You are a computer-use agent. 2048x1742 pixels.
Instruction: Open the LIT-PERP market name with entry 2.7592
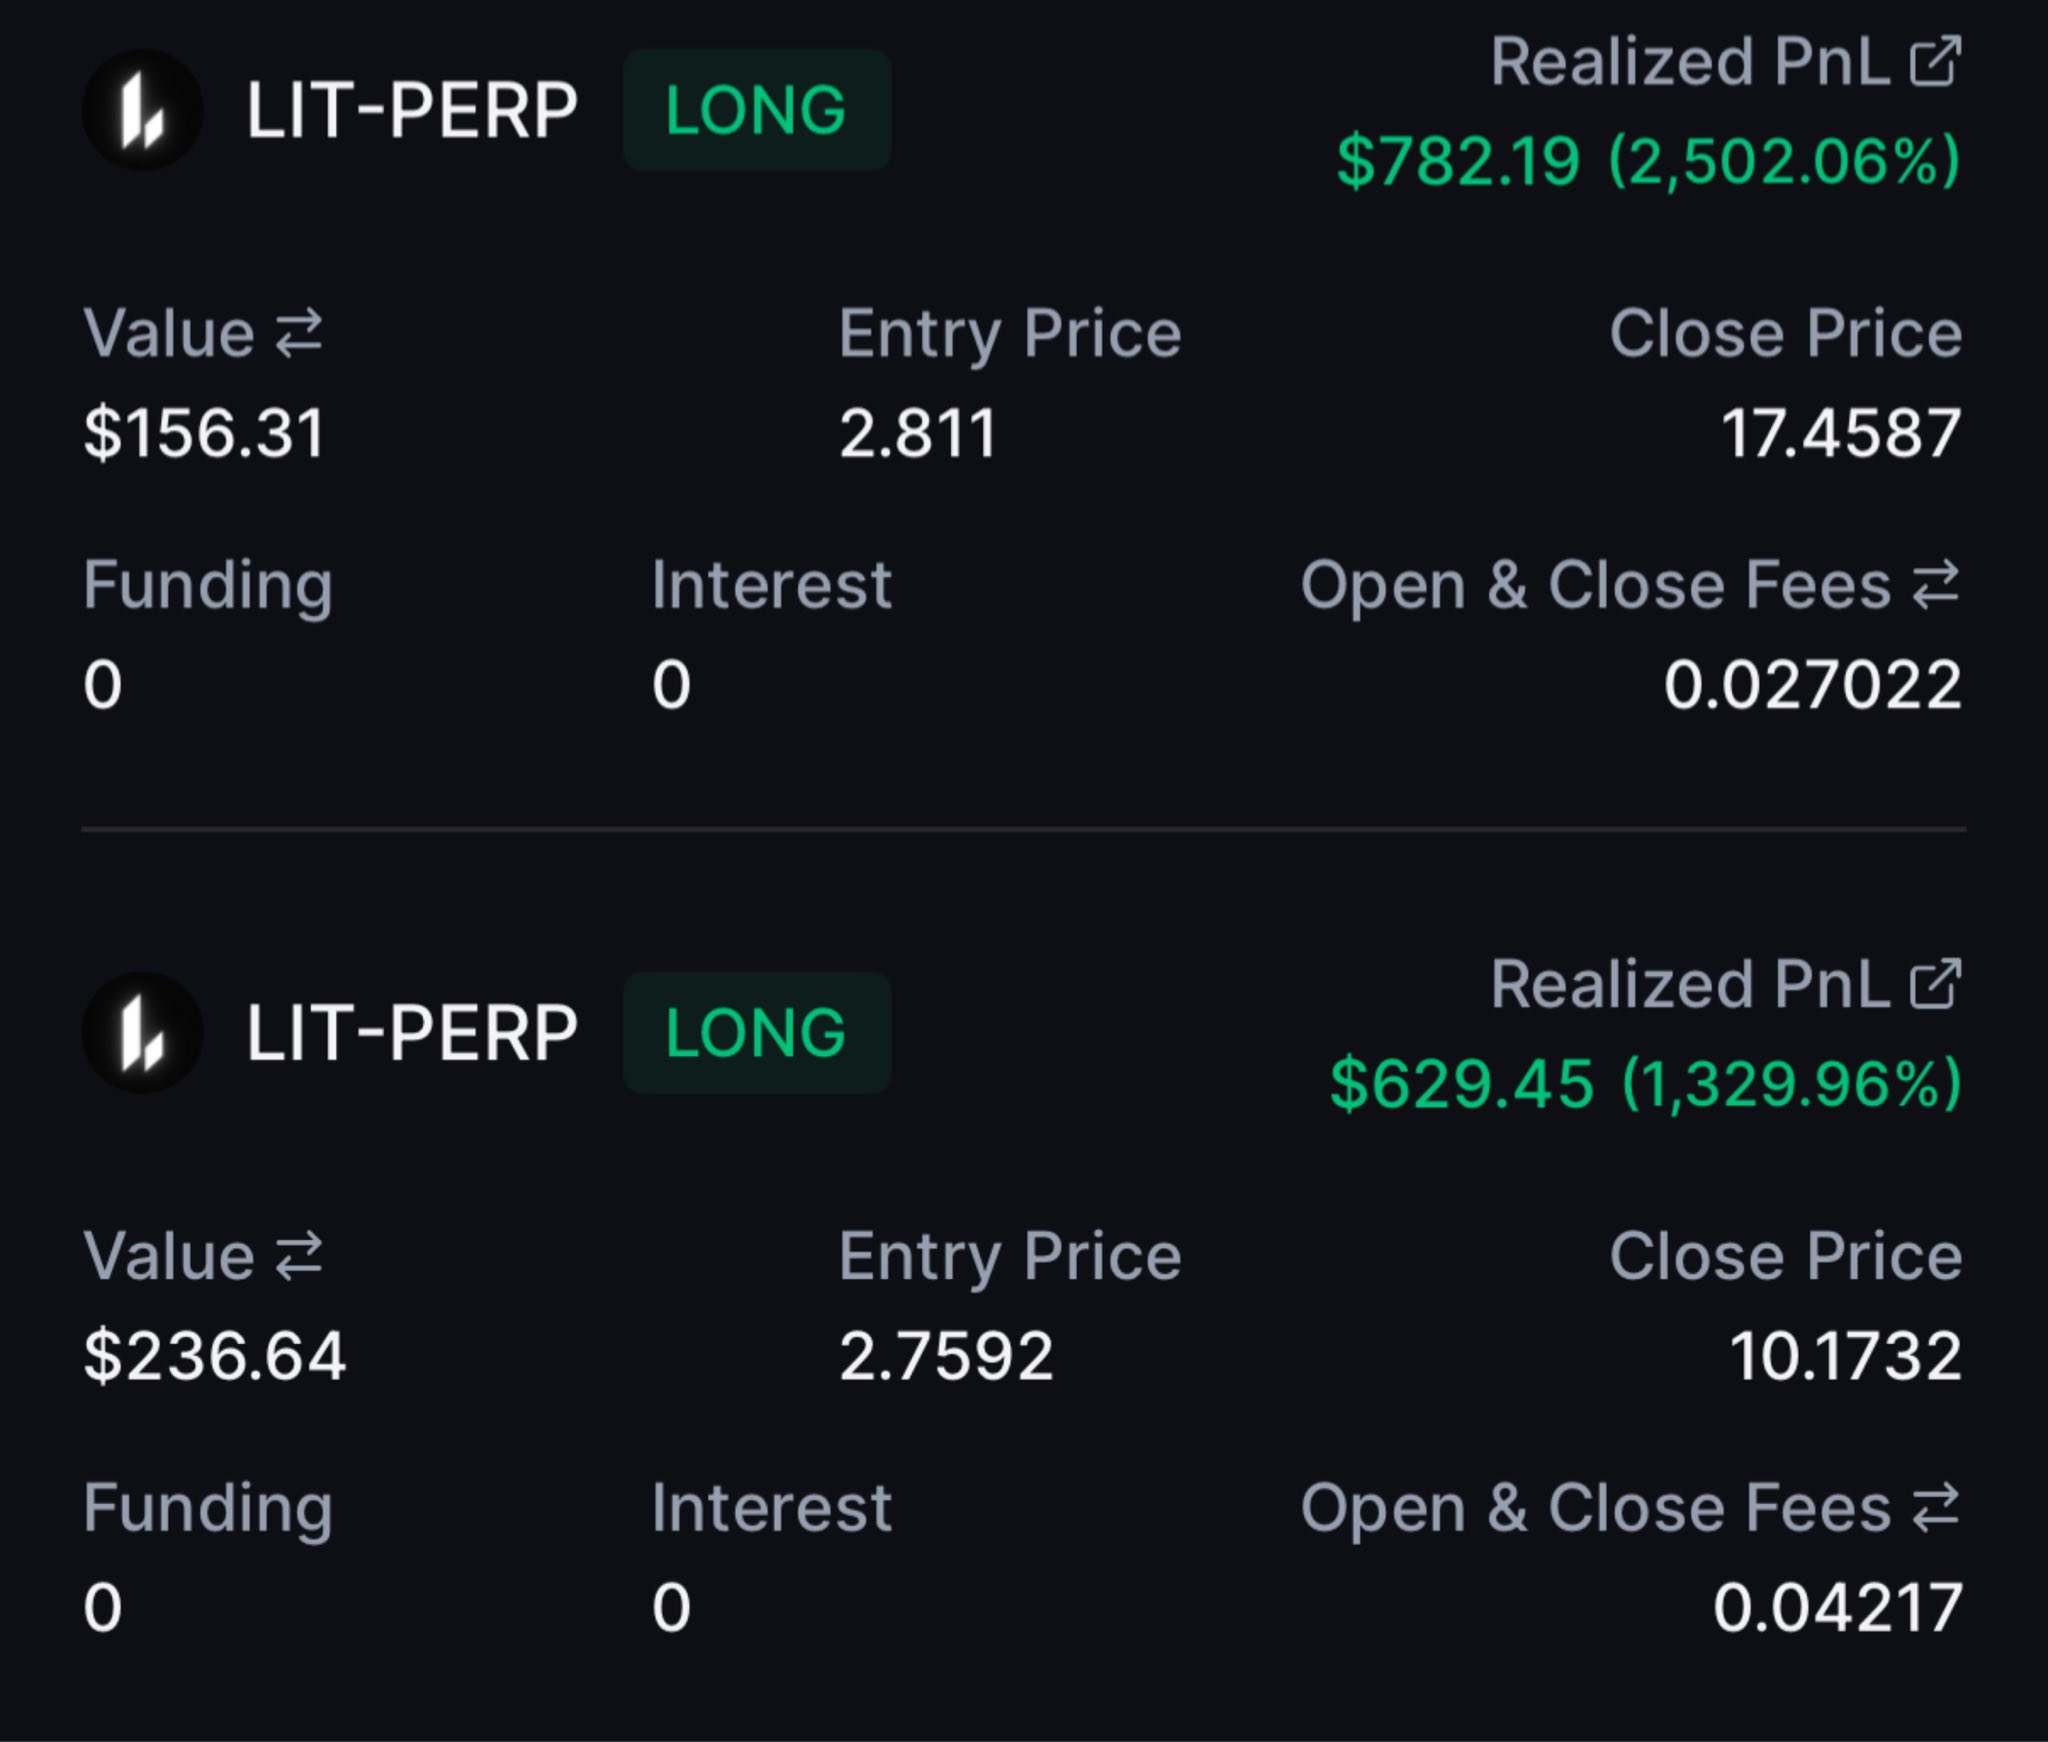click(x=411, y=1033)
